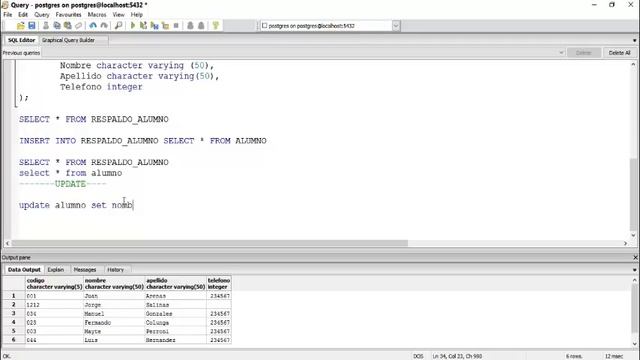Open the output pane tab list arrow

[634, 270]
